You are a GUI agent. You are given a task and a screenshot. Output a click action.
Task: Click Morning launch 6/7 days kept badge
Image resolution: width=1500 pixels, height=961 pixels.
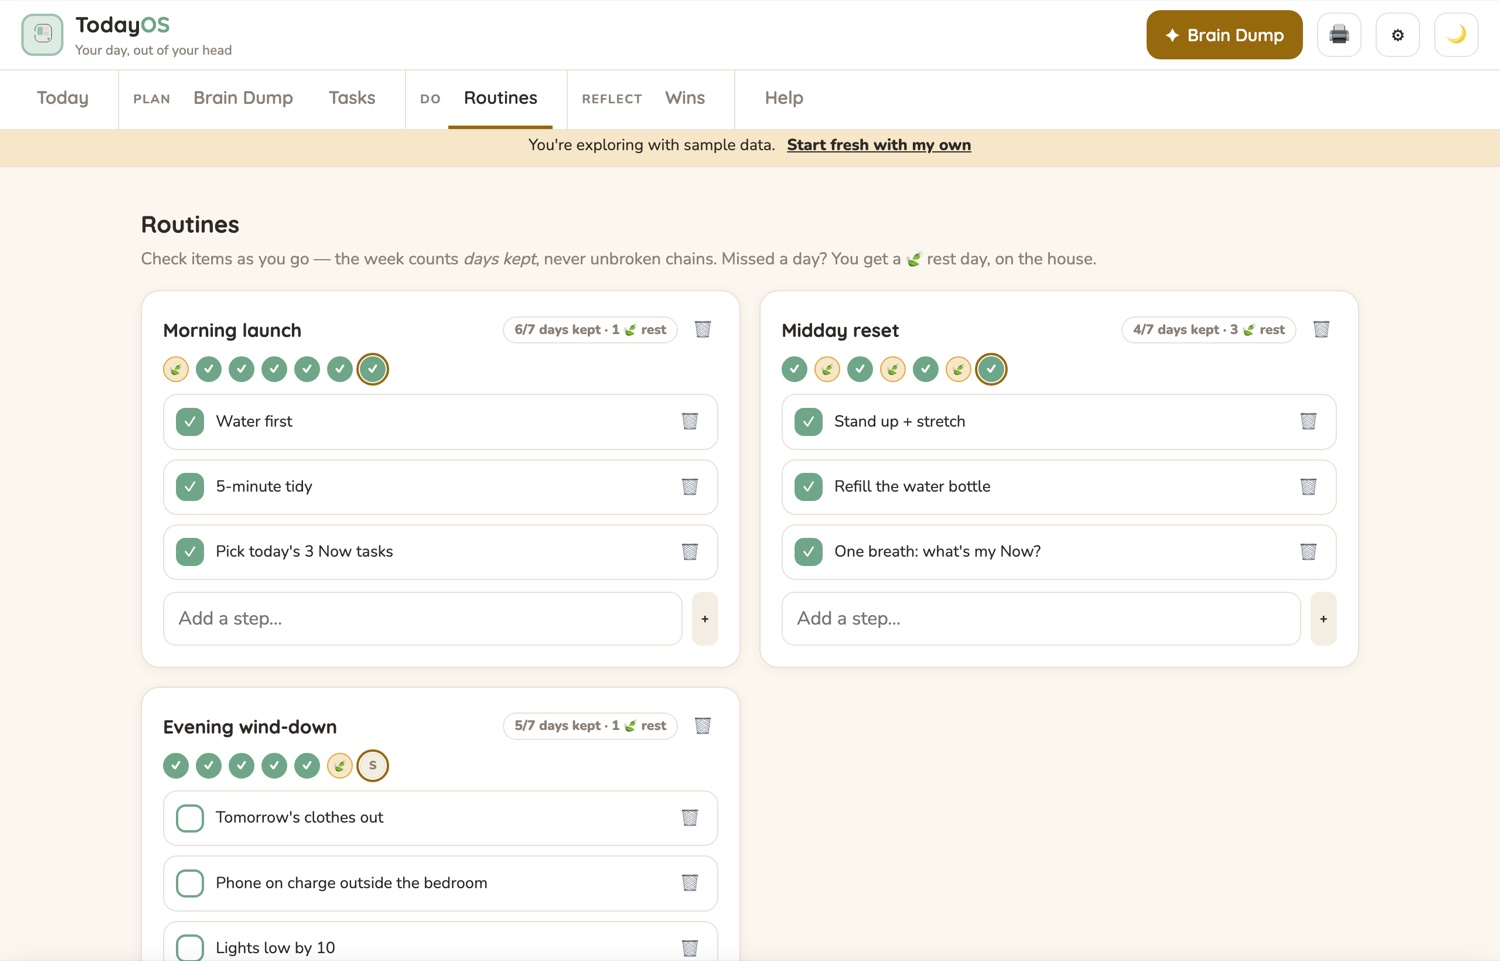click(590, 330)
